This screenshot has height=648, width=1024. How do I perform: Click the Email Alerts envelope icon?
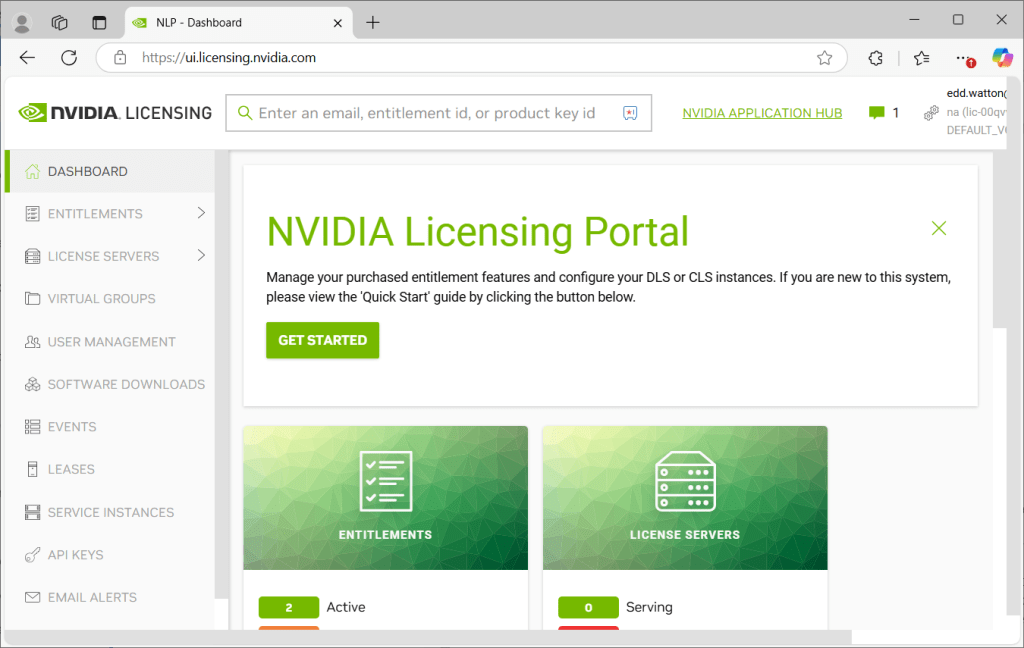click(x=32, y=598)
